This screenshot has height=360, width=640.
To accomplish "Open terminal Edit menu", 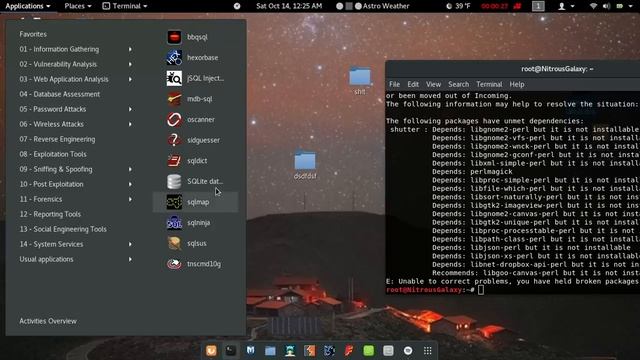I will [x=413, y=84].
